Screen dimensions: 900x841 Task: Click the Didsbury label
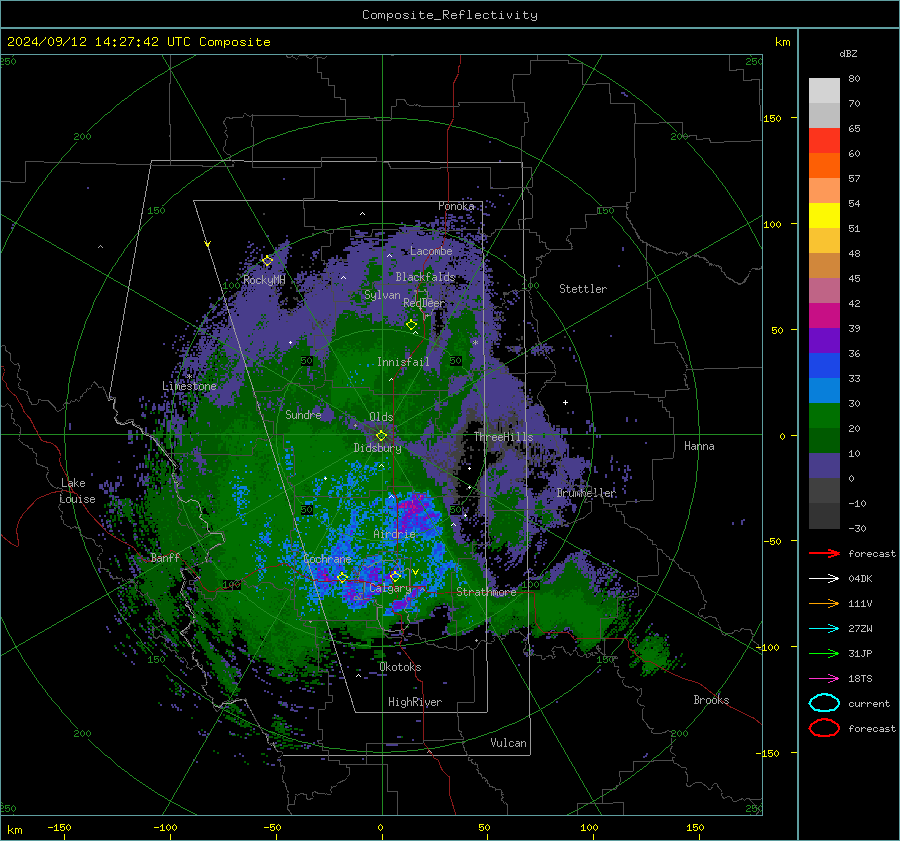tap(377, 448)
